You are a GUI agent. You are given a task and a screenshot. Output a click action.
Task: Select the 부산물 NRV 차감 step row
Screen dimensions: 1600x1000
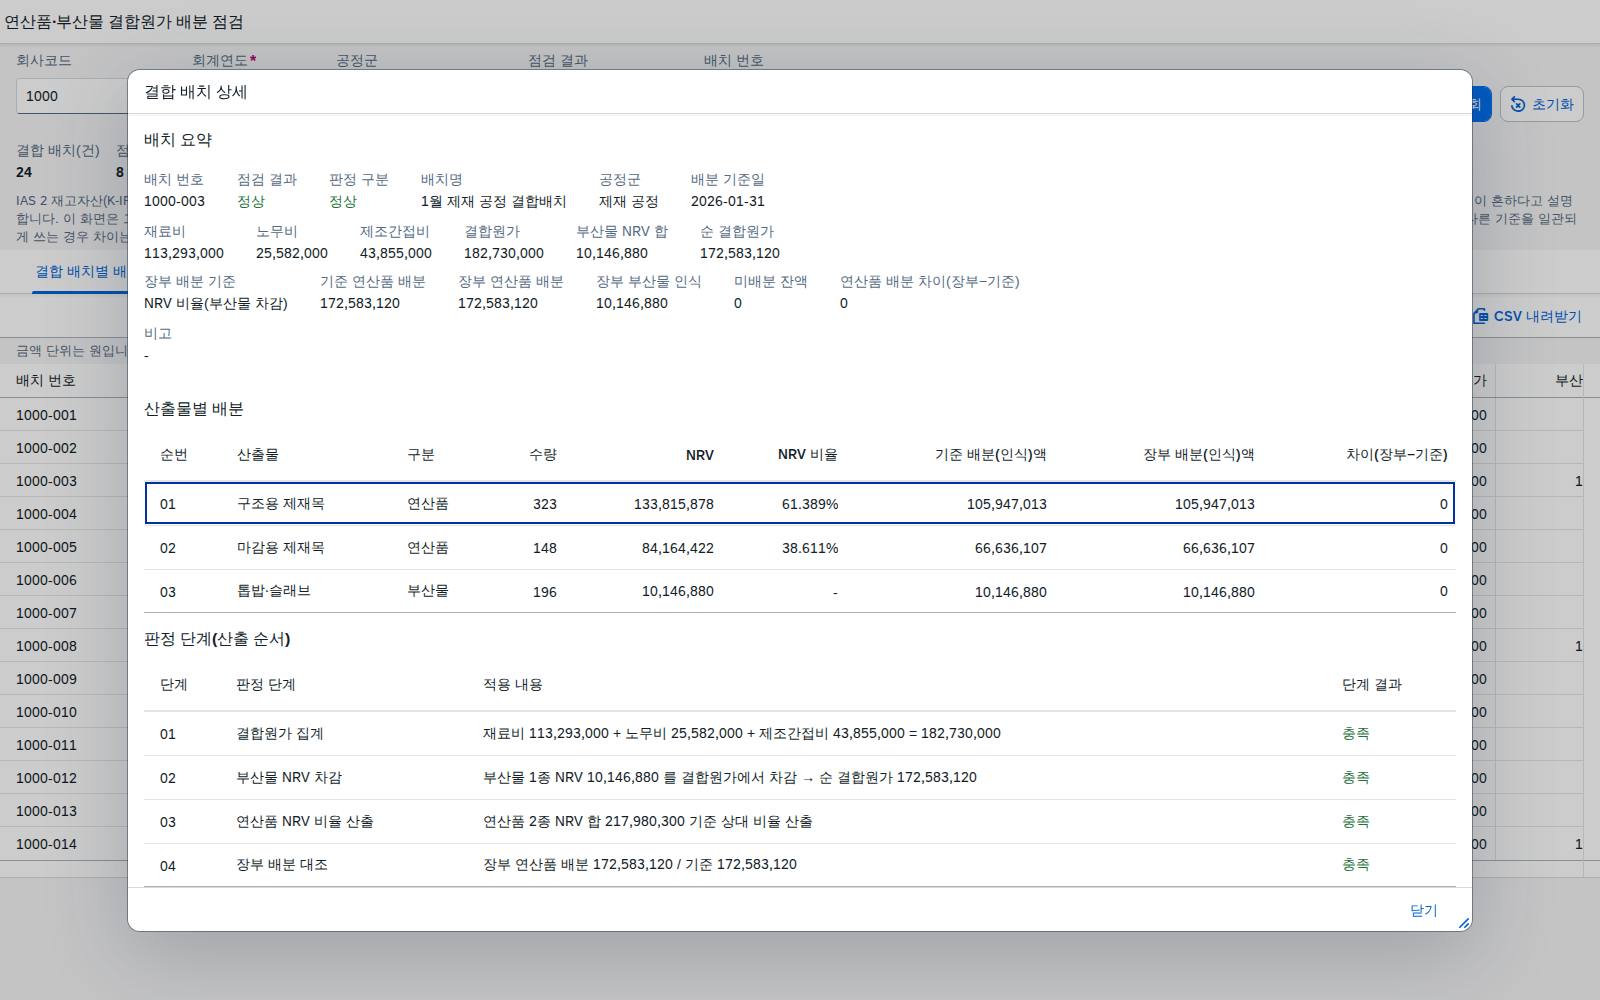pos(800,778)
